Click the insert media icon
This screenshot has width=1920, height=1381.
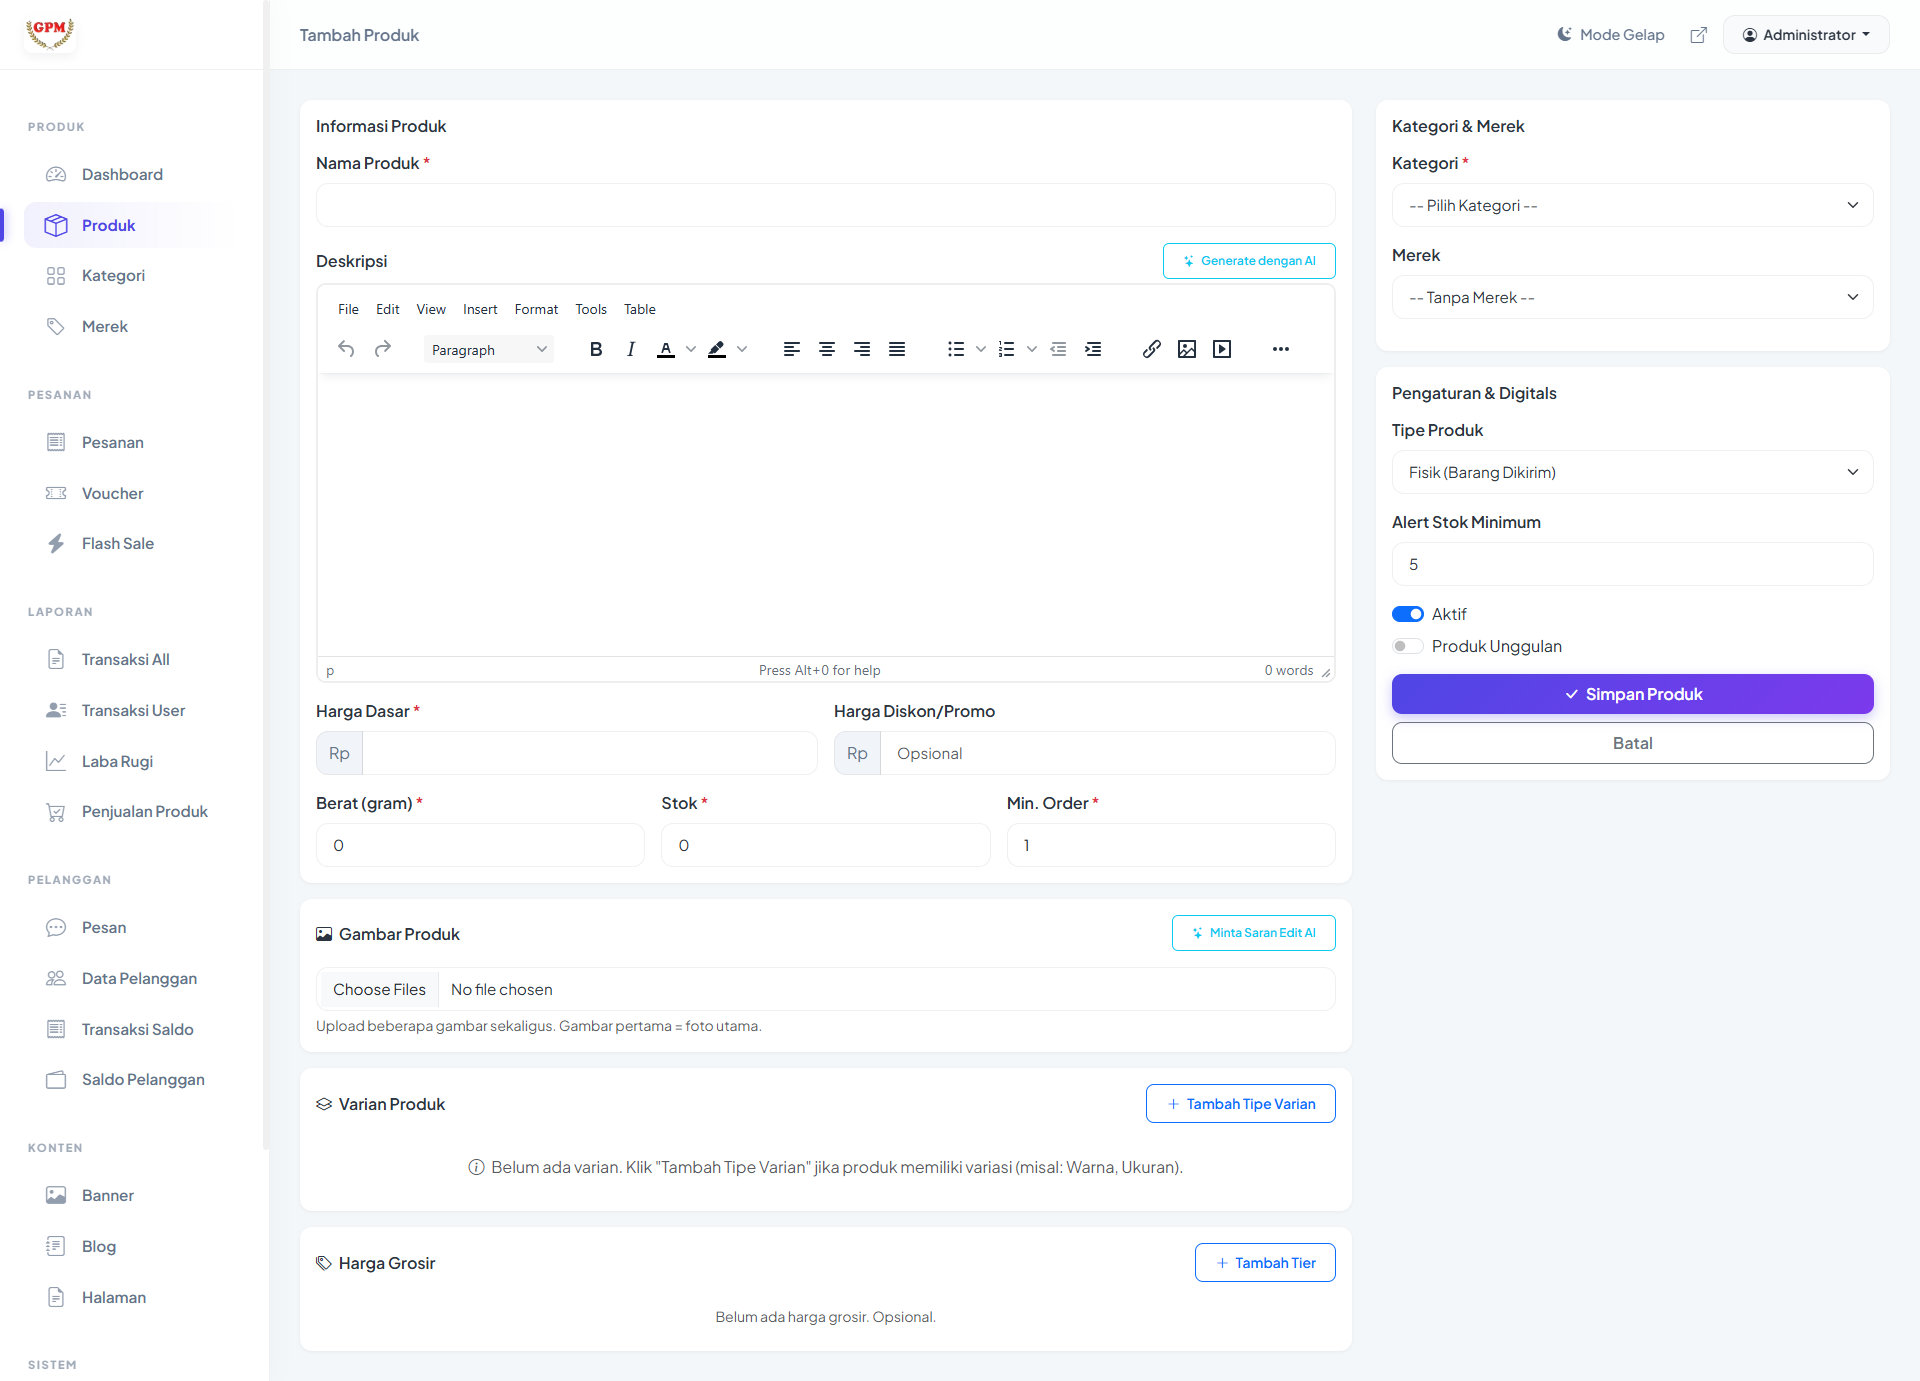(x=1222, y=349)
